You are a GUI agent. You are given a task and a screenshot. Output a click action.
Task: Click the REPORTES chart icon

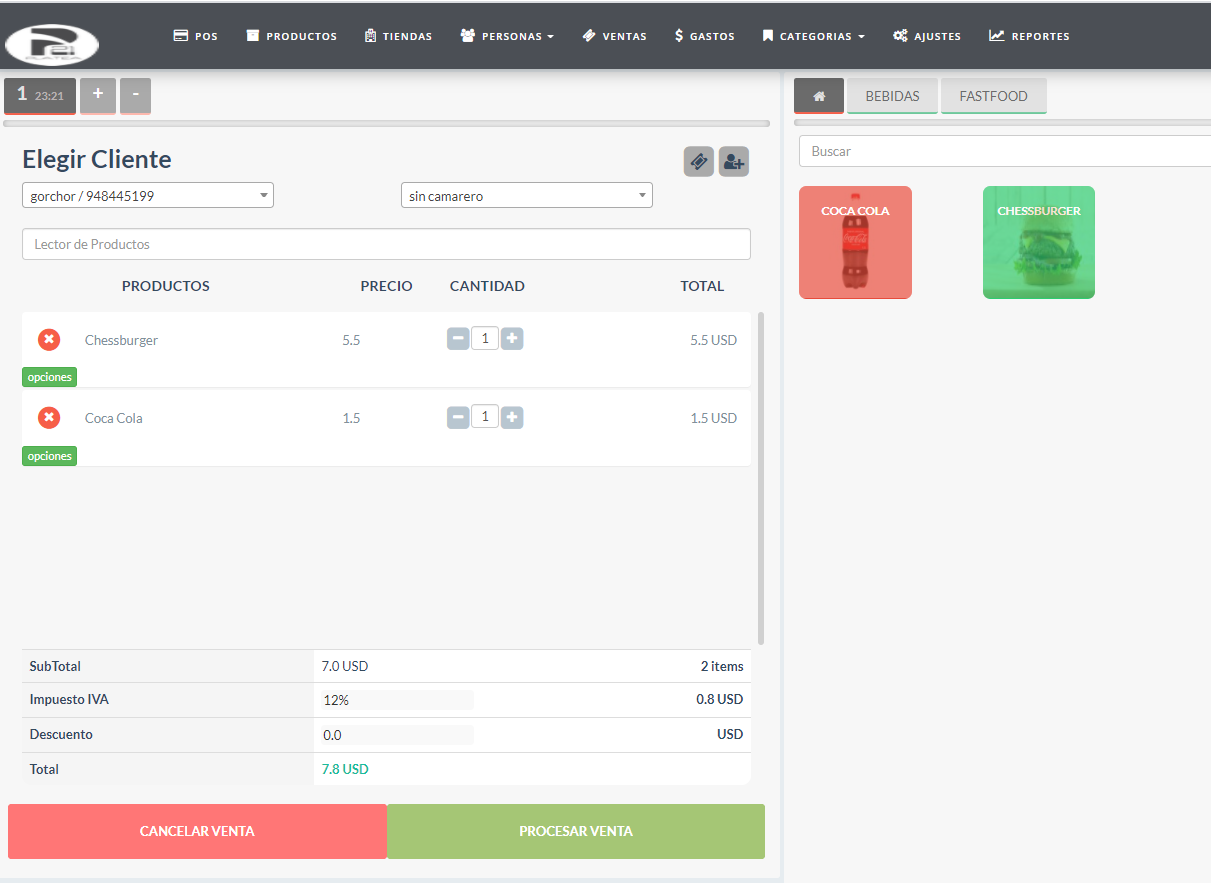tap(996, 35)
